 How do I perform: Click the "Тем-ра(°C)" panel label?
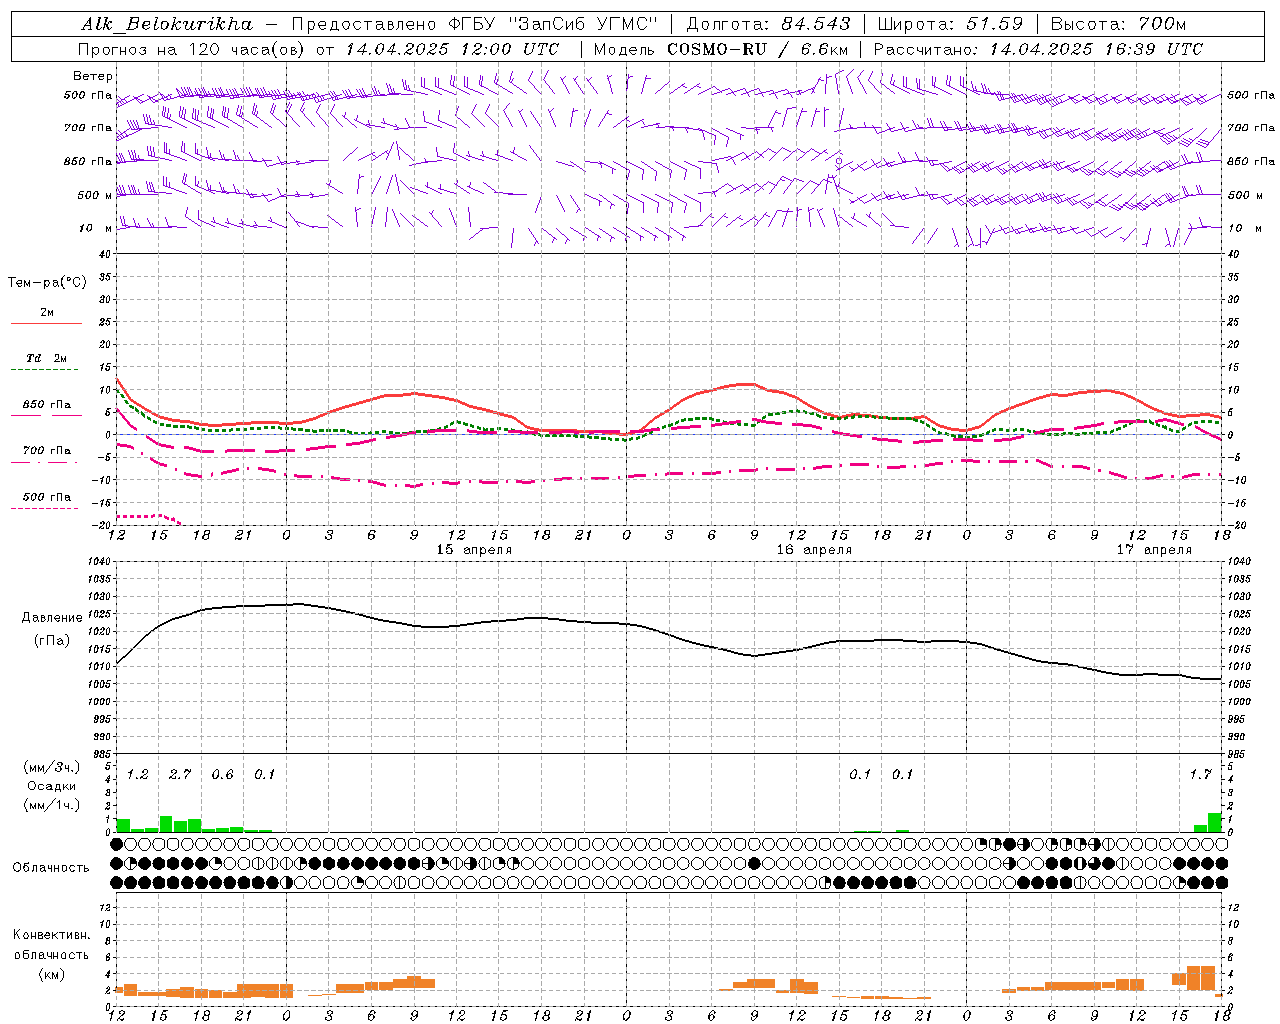tap(47, 283)
